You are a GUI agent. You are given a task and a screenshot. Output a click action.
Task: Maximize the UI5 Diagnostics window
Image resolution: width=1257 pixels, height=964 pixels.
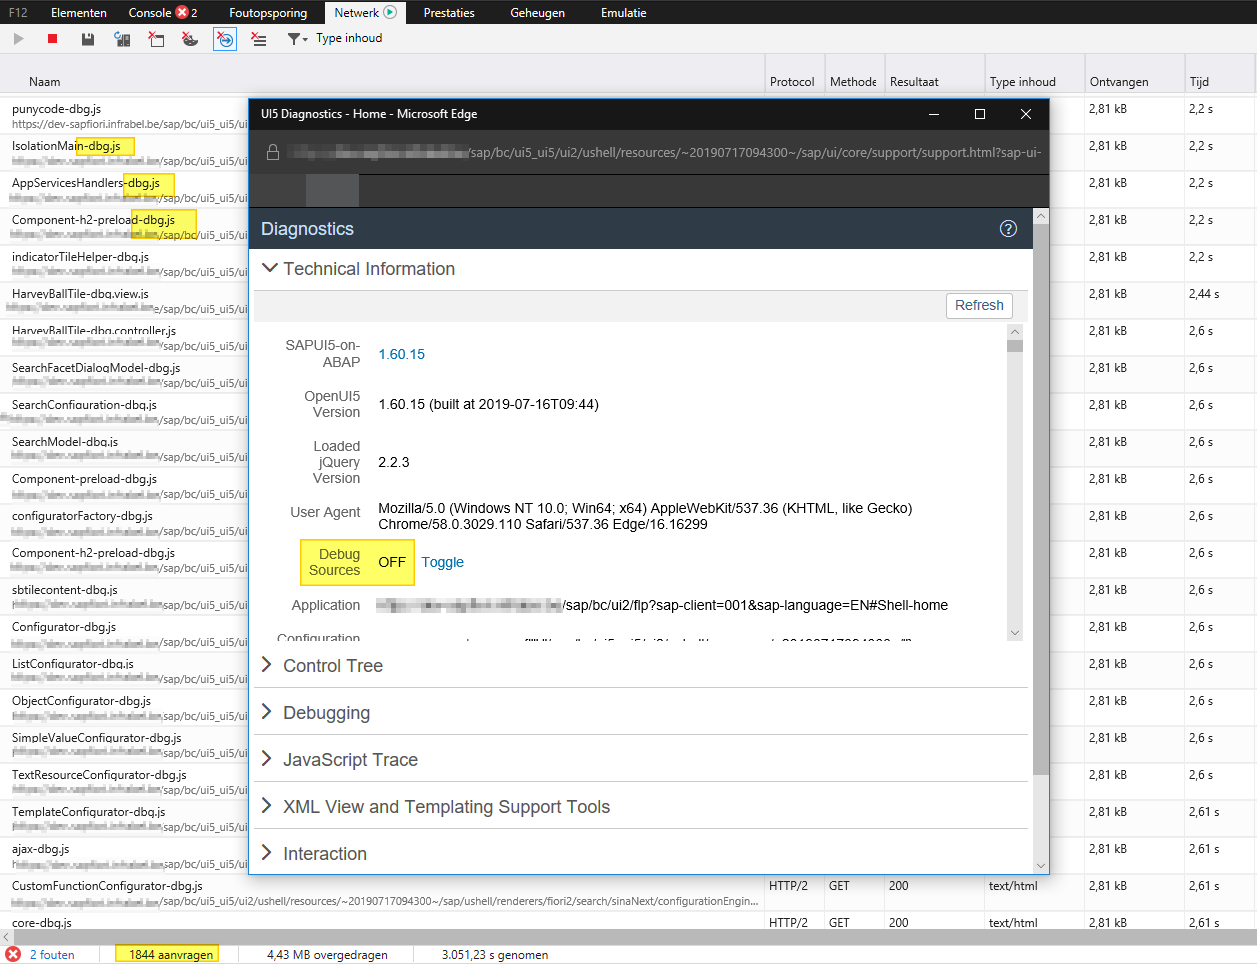980,114
